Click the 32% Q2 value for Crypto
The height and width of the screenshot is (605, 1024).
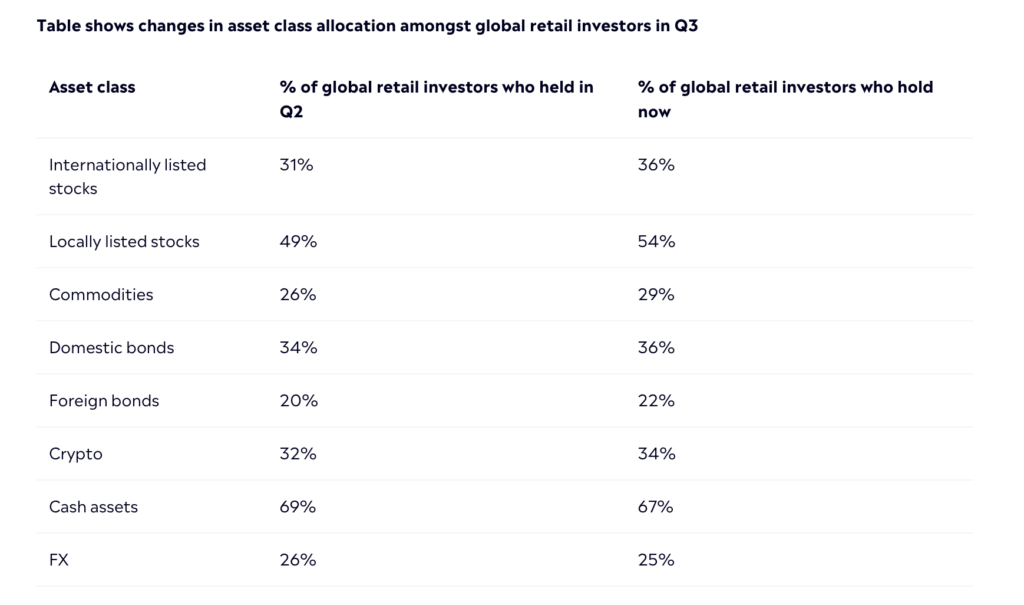click(x=298, y=453)
